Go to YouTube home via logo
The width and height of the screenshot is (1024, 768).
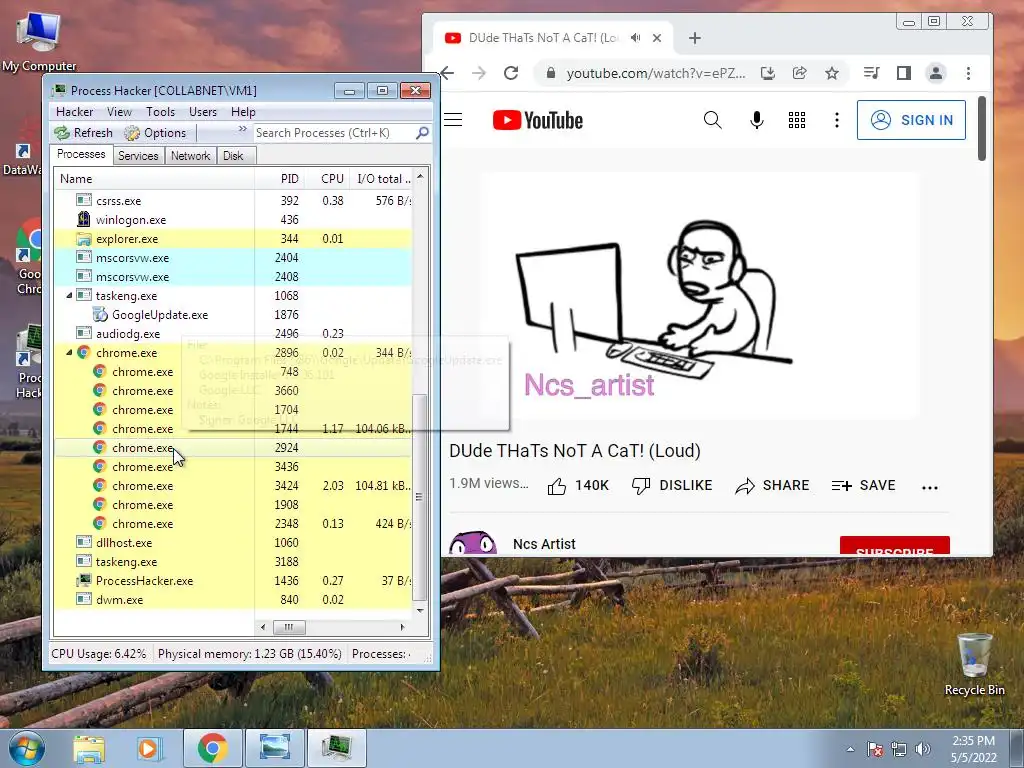(x=537, y=120)
